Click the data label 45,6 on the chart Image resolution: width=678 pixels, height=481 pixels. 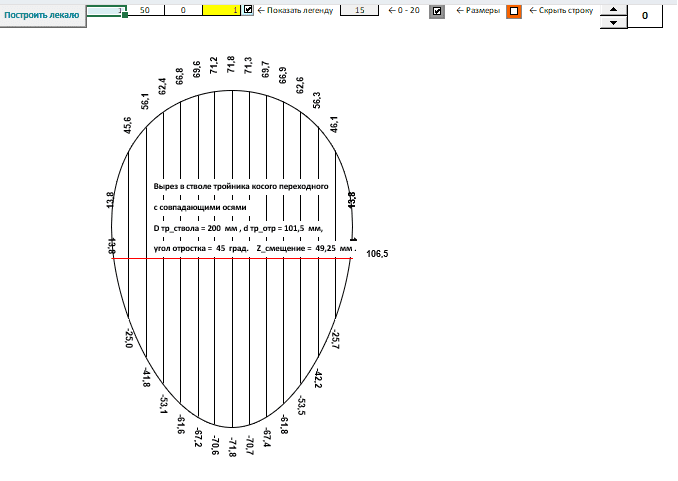pyautogui.click(x=128, y=125)
